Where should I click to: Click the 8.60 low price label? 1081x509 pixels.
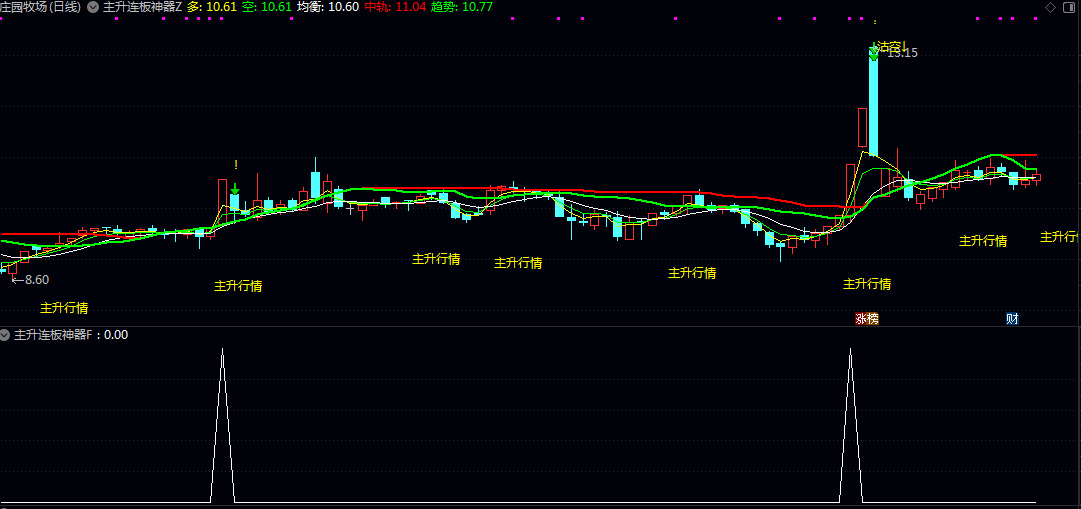[37, 280]
